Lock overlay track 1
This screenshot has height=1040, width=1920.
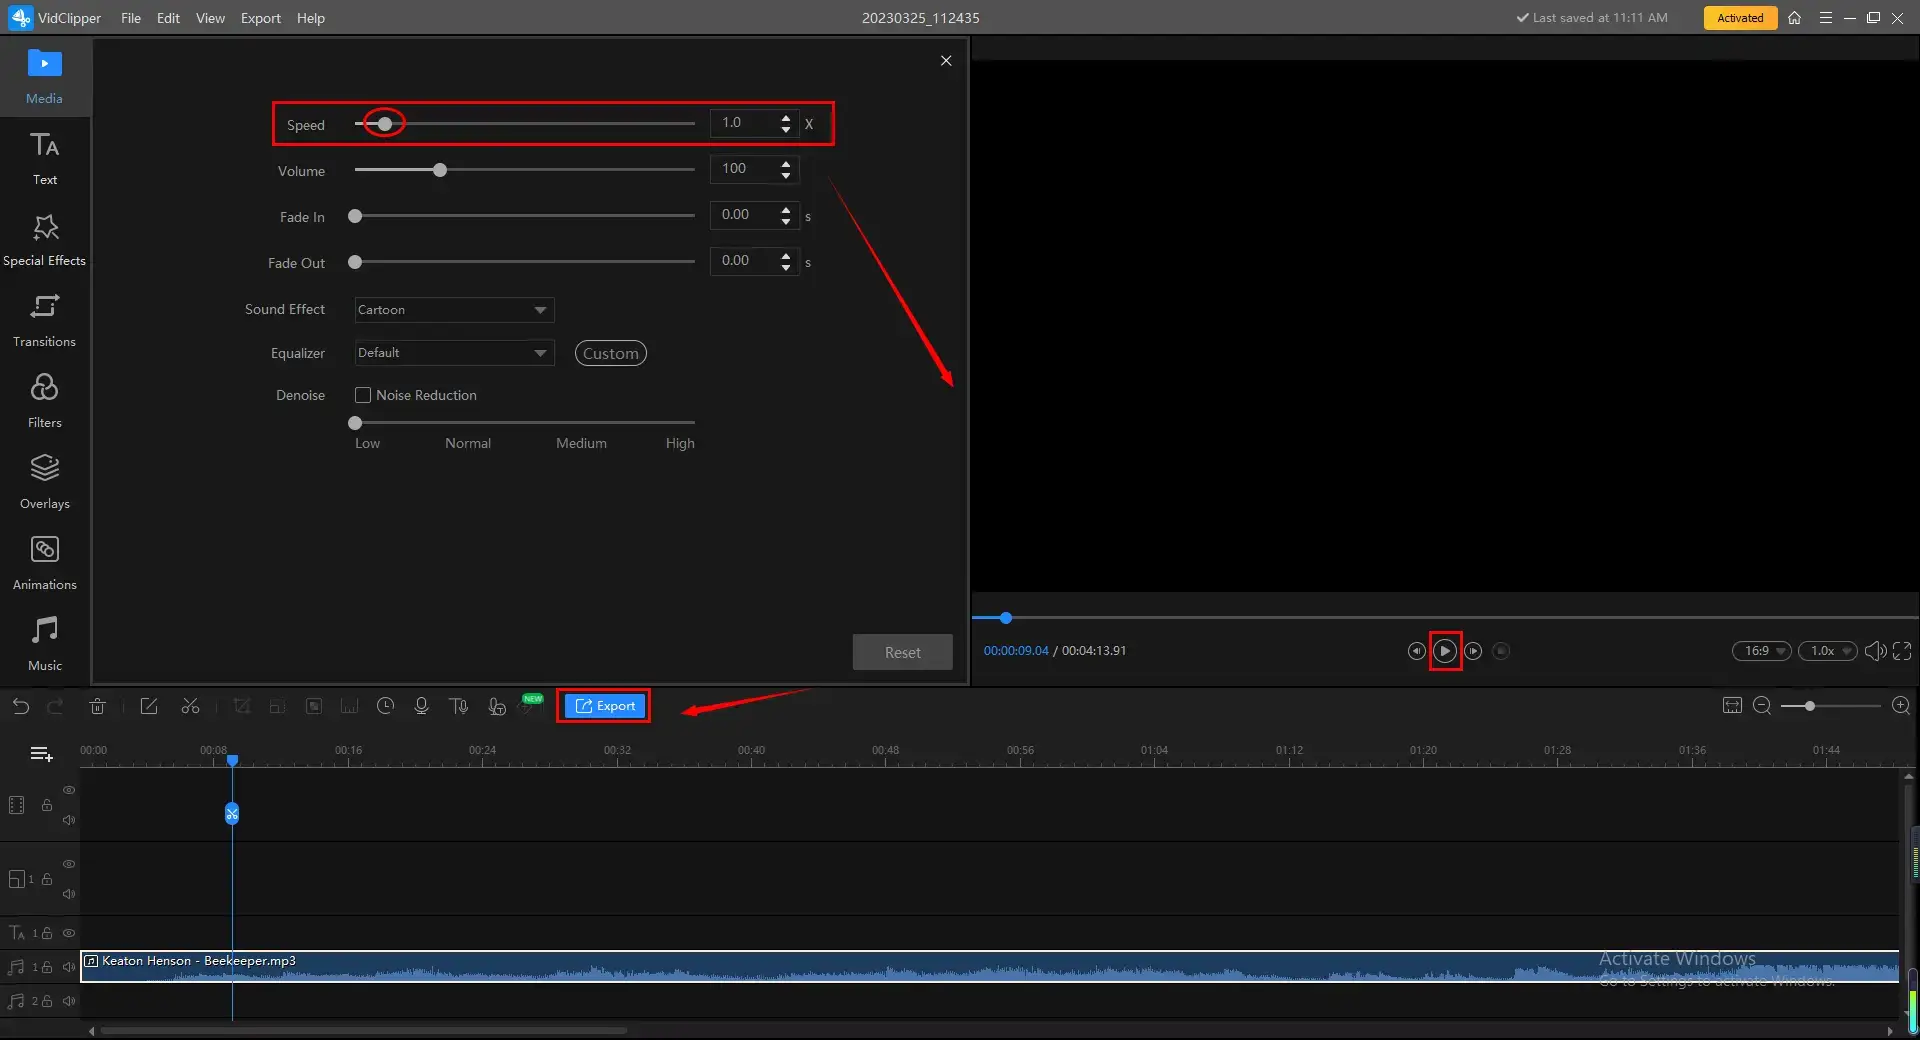pos(46,879)
